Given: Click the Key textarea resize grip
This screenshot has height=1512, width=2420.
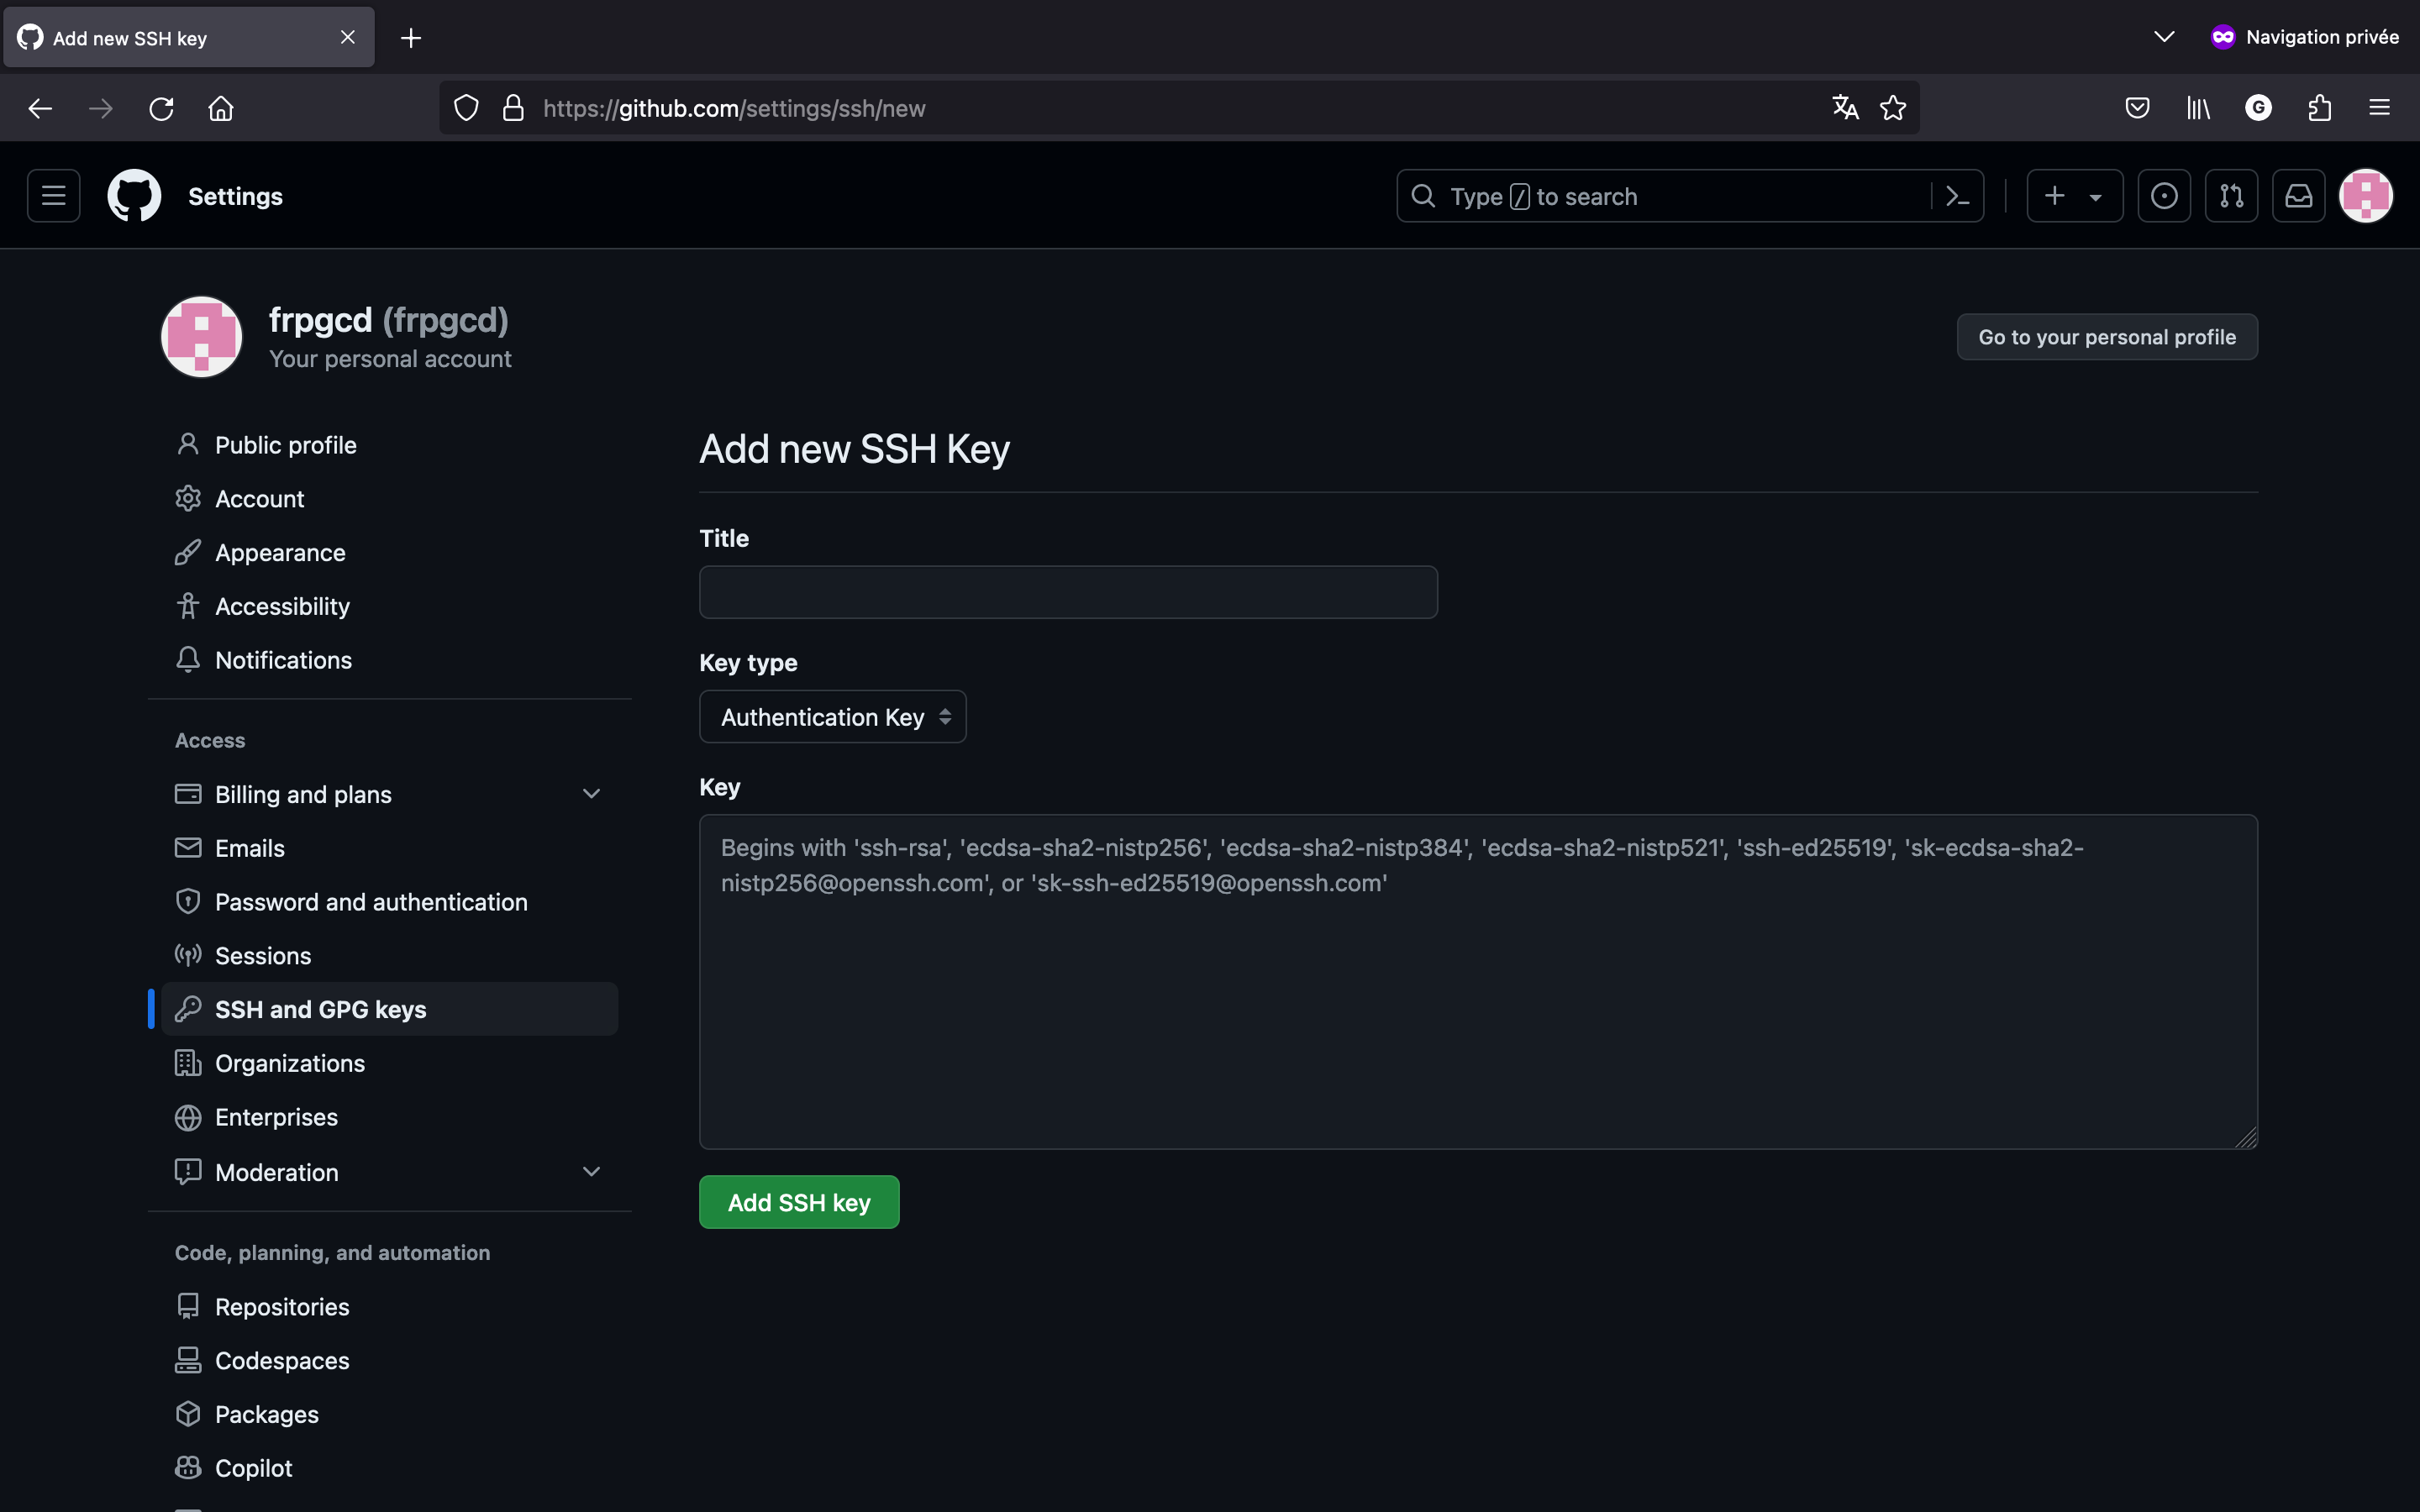Looking at the screenshot, I should click(2246, 1138).
